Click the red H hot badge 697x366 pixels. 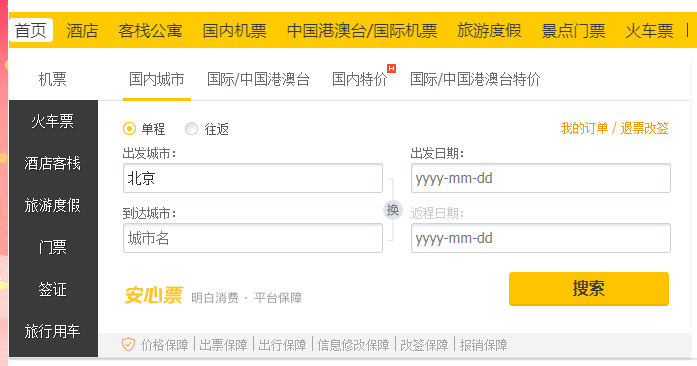point(391,68)
